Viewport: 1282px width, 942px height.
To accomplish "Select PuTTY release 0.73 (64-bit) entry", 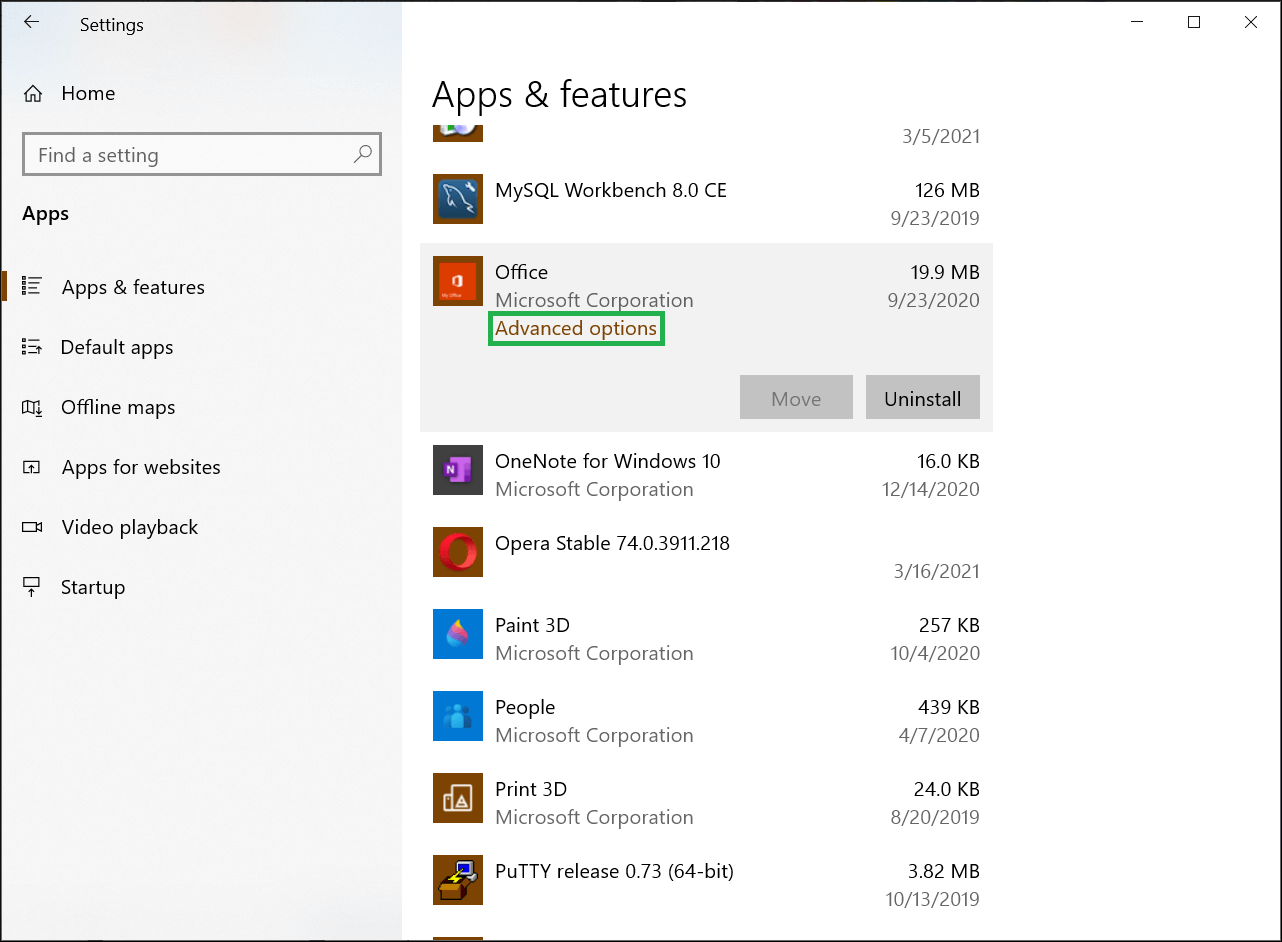I will [x=706, y=884].
